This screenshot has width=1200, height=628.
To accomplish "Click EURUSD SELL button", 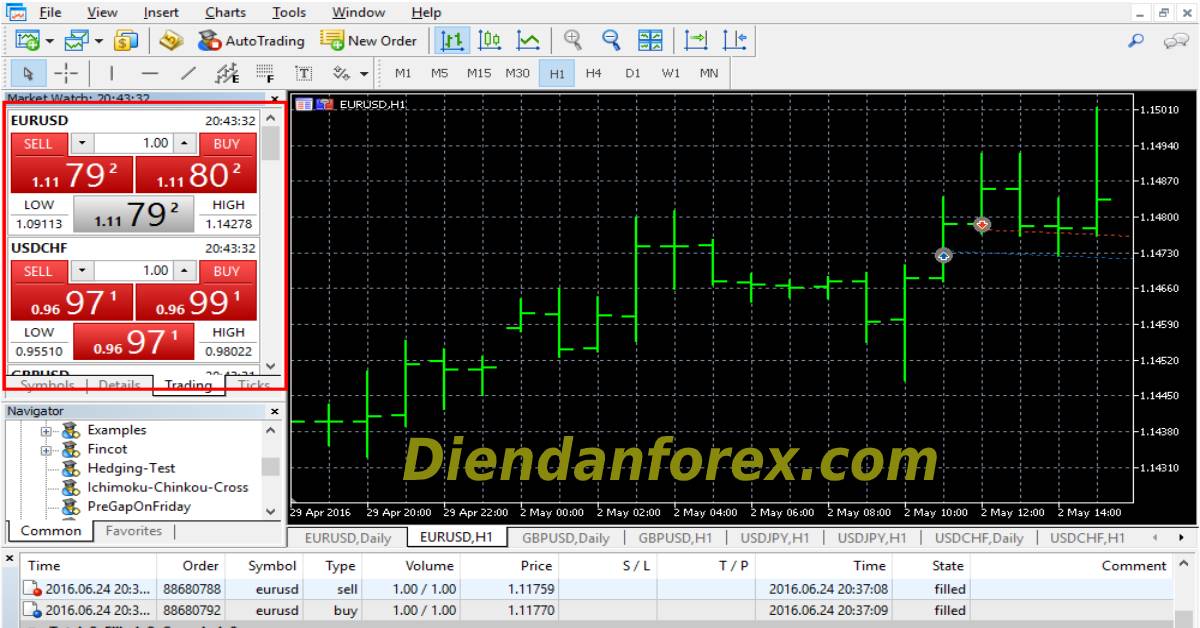I will [39, 143].
